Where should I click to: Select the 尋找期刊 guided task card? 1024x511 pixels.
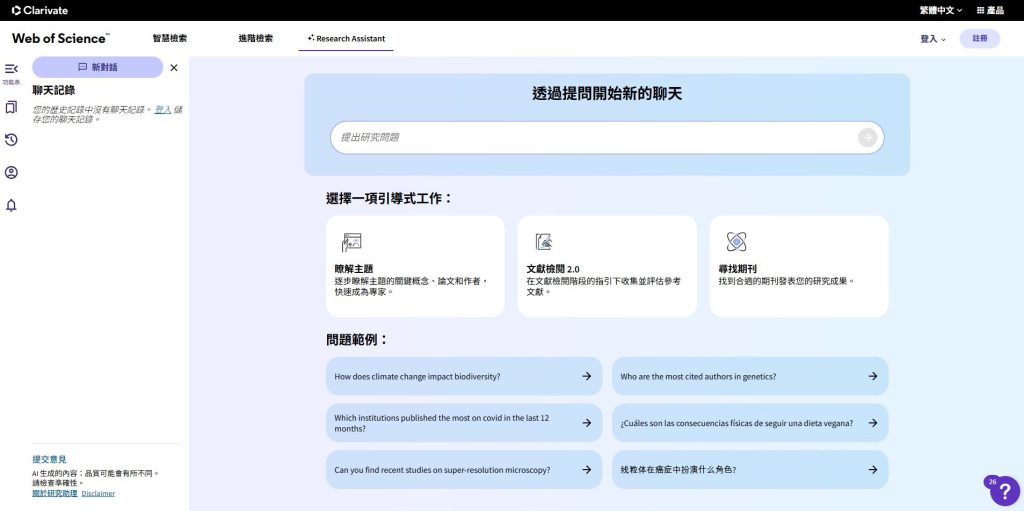point(798,266)
